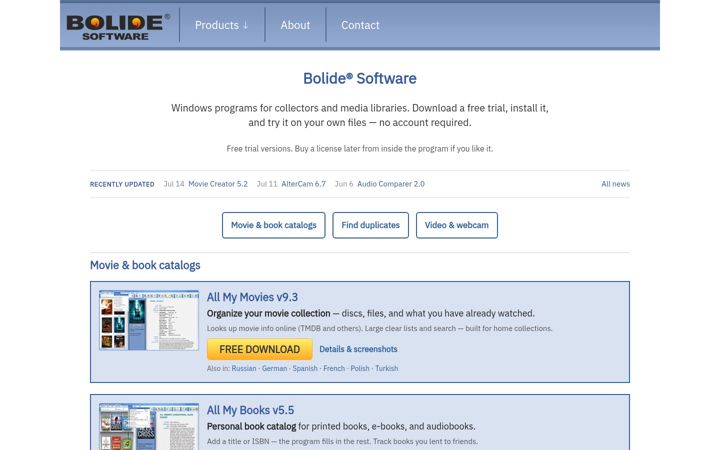
Task: Switch to the Russian version link
Action: [x=244, y=368]
